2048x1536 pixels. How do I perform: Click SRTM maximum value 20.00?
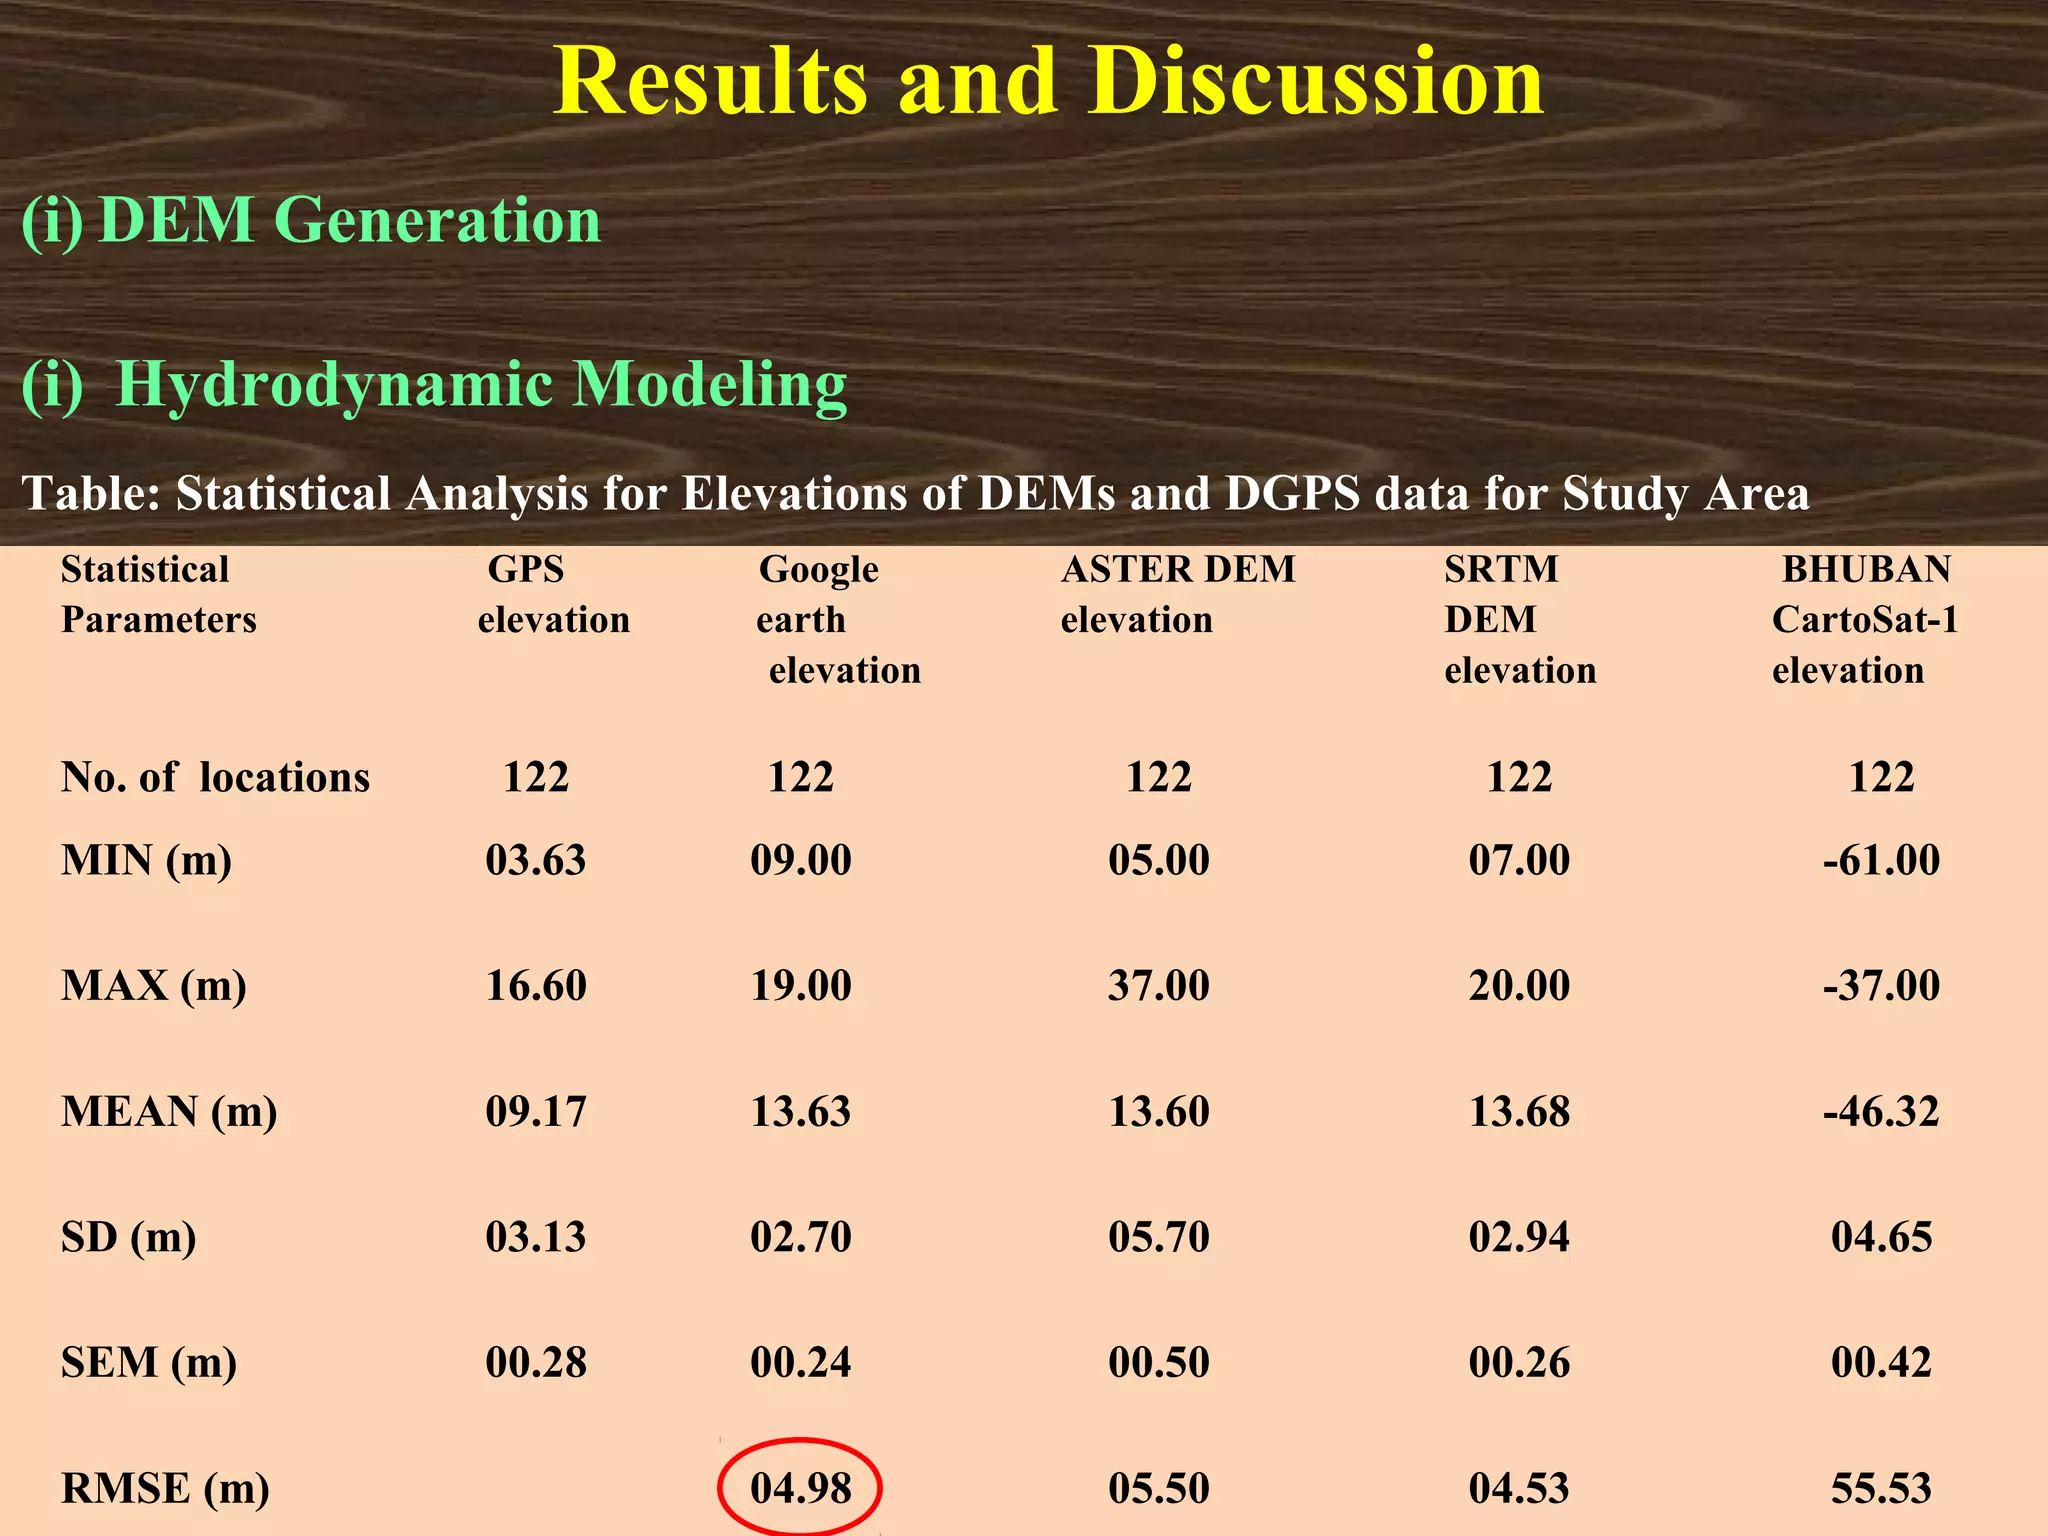[1519, 987]
